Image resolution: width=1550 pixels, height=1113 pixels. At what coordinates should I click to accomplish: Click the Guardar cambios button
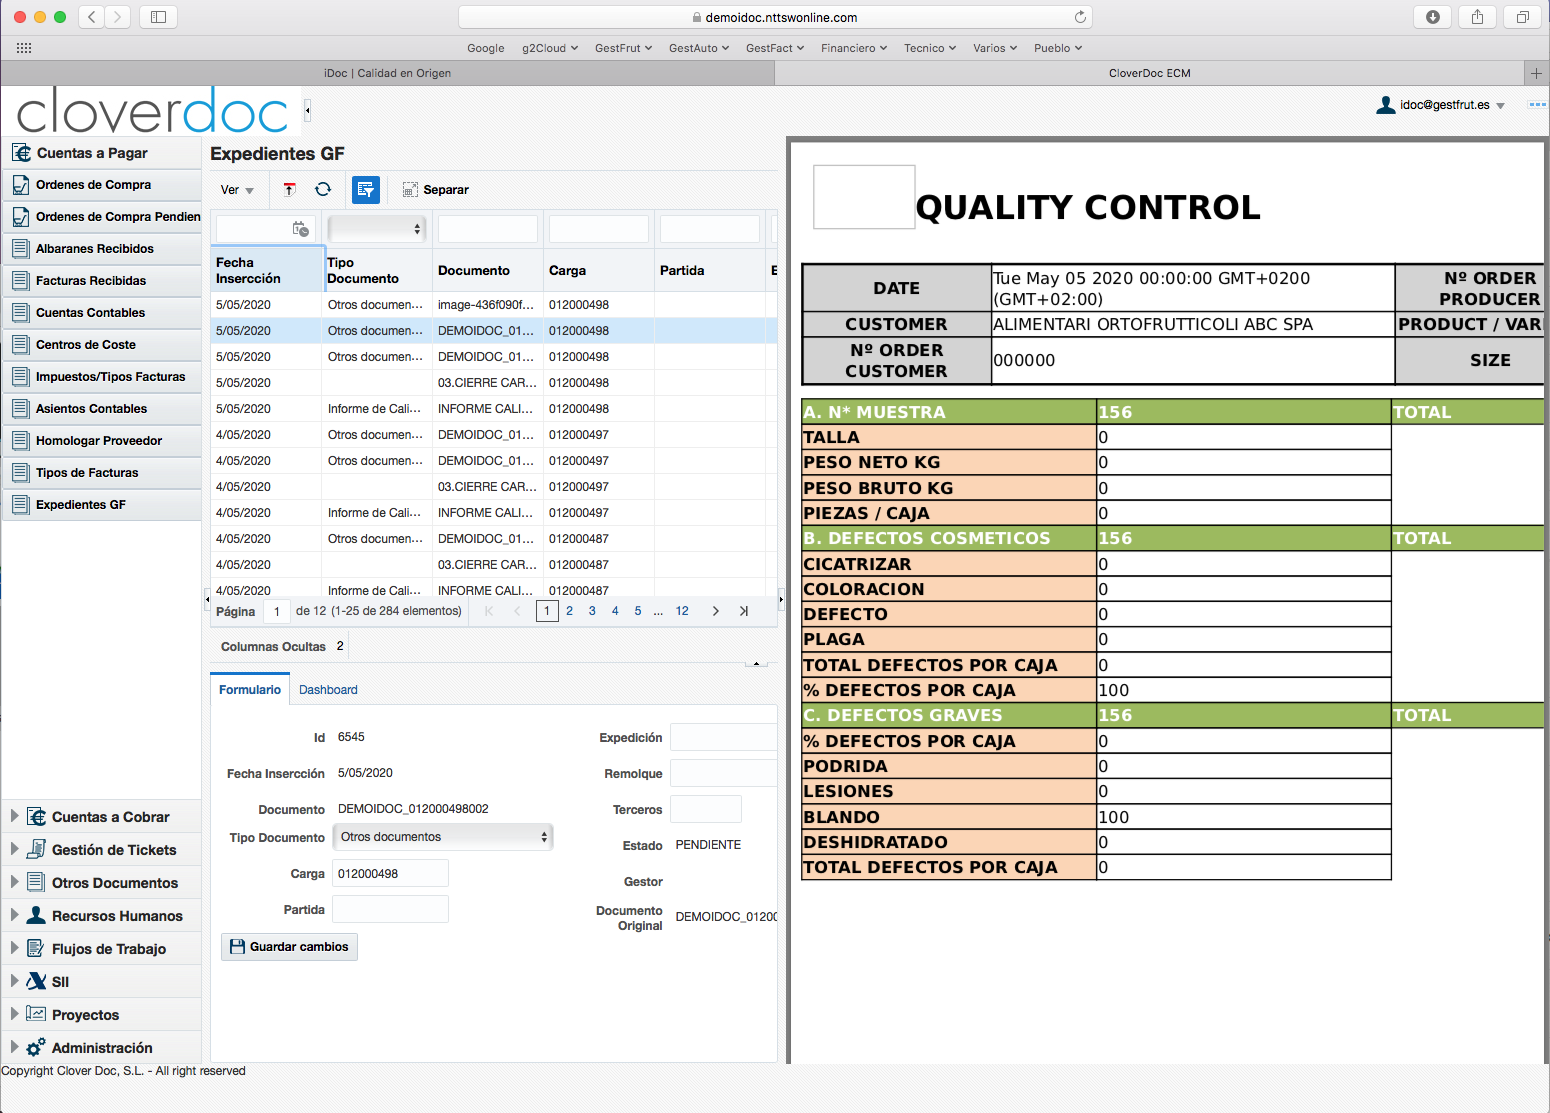pos(289,947)
